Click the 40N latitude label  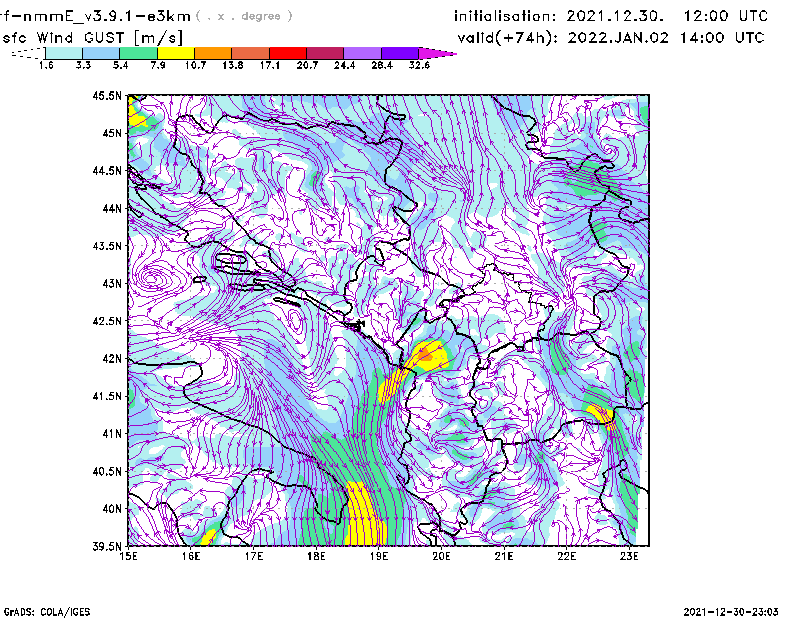click(112, 509)
